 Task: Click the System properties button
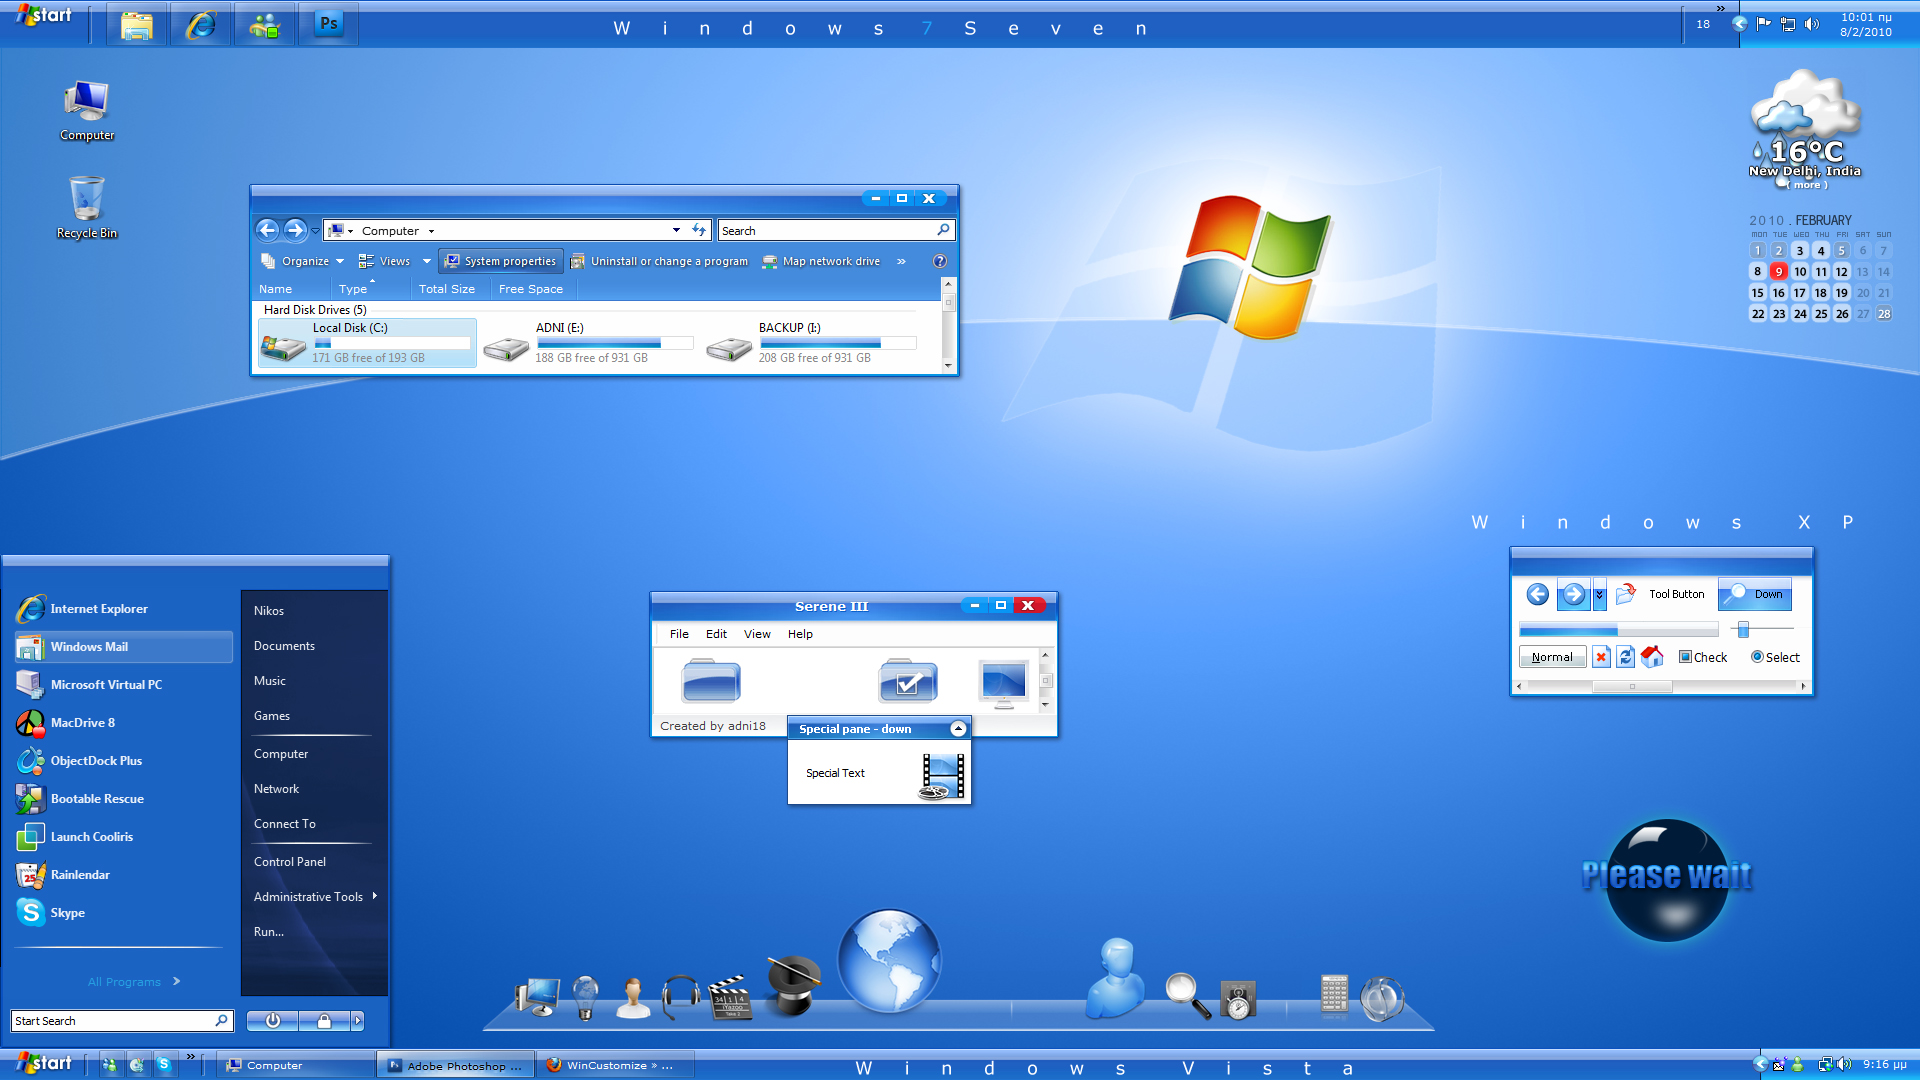coord(501,261)
